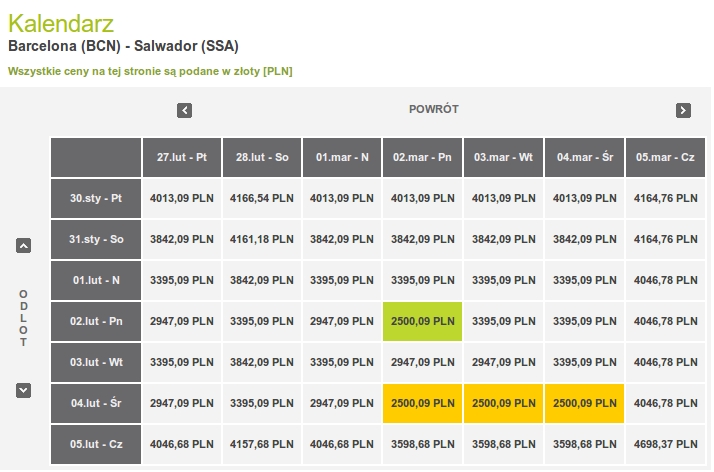
Task: Choose 3842,09 PLN fare in the 01.lut row
Action: 262,280
